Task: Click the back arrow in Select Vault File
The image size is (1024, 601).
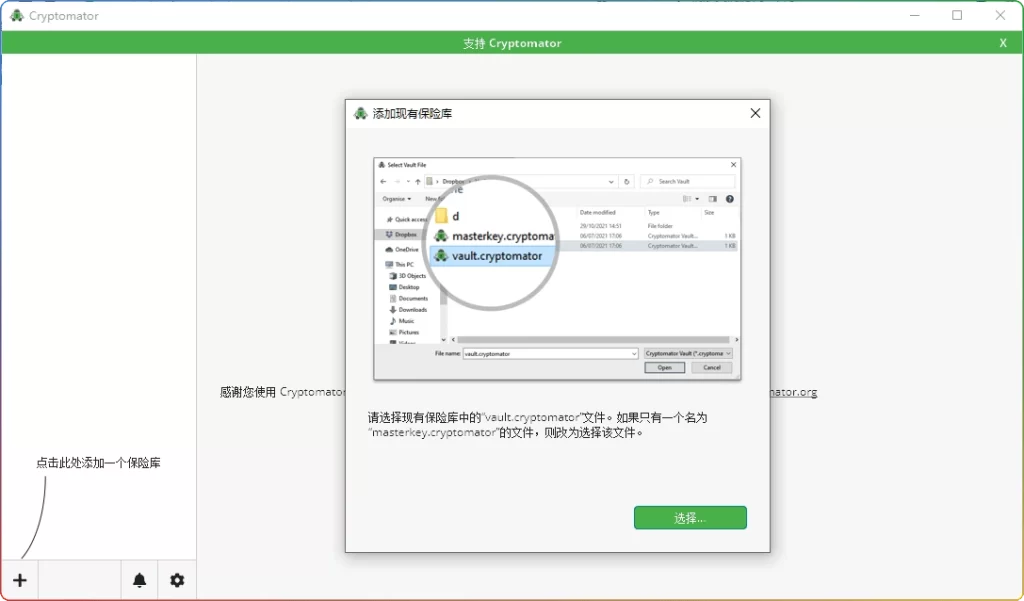Action: (x=383, y=181)
